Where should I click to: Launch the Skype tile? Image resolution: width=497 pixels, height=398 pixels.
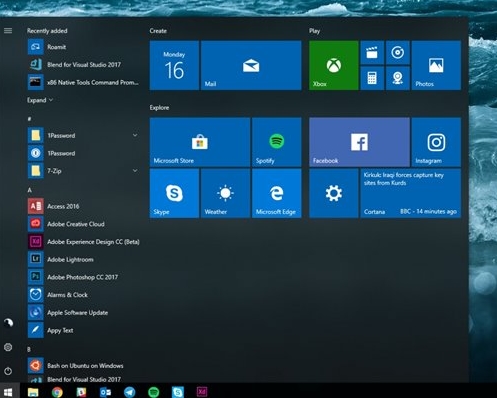174,193
